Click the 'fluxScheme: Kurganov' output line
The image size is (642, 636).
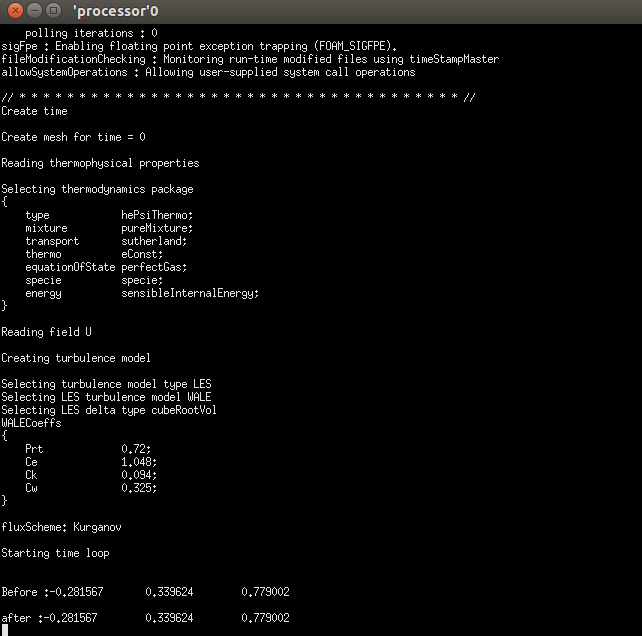click(61, 527)
